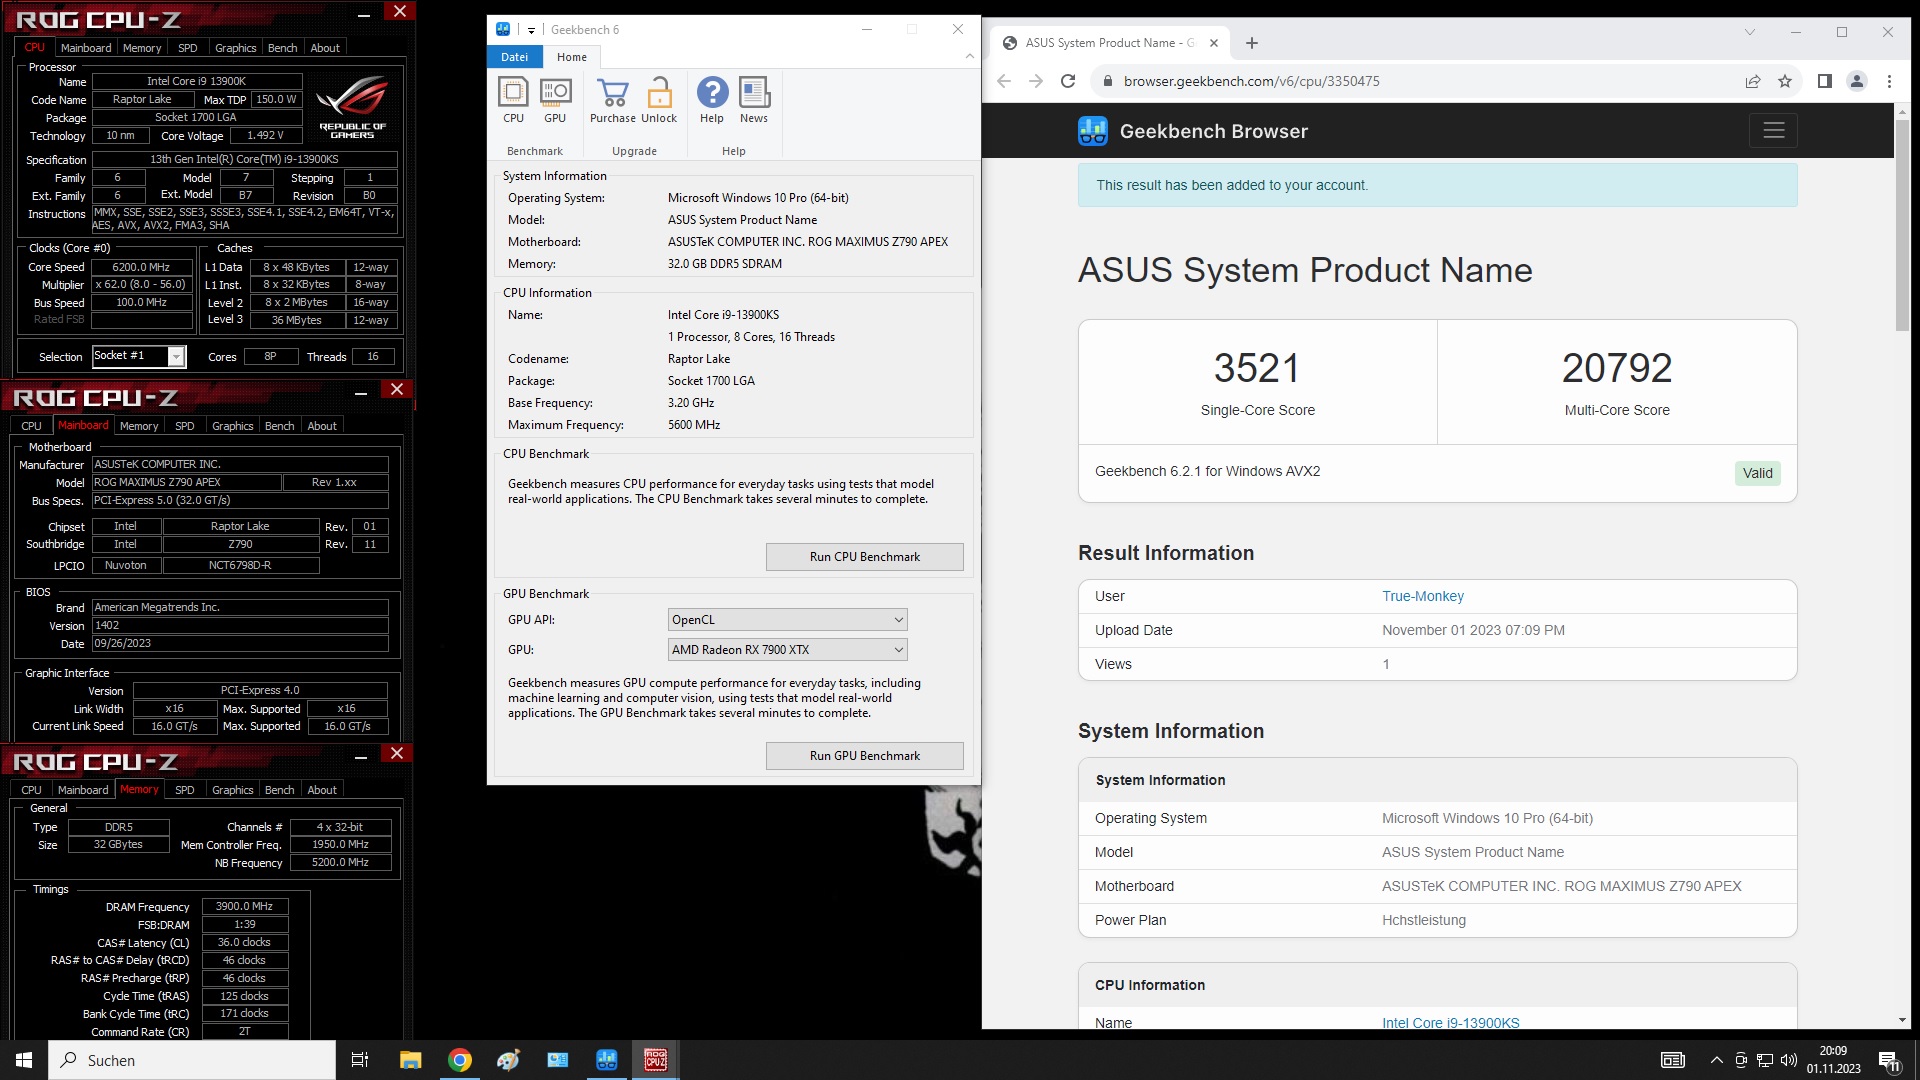Click the taskbar clock showing 20:09
The width and height of the screenshot is (1920, 1080).
click(x=1833, y=1060)
